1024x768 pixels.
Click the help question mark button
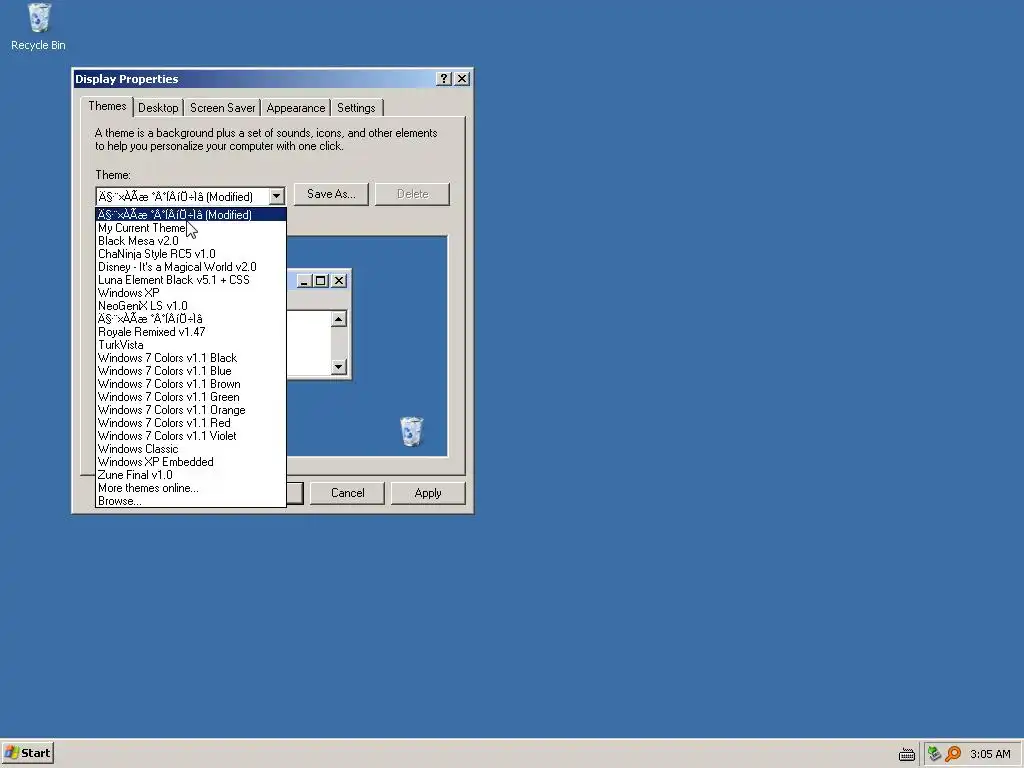point(443,78)
